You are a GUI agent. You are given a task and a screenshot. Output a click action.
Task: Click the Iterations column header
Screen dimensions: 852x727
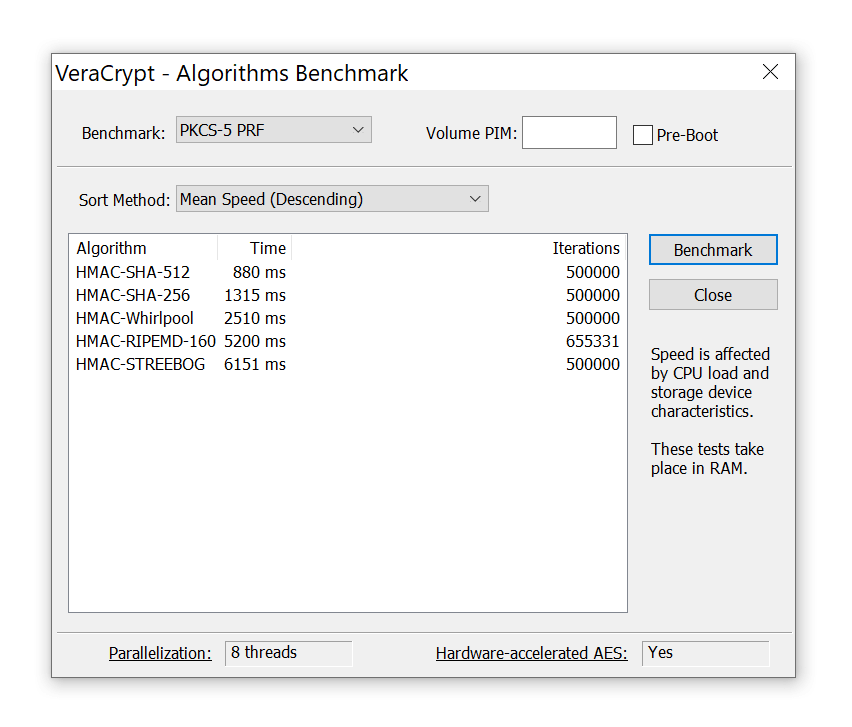click(x=459, y=248)
